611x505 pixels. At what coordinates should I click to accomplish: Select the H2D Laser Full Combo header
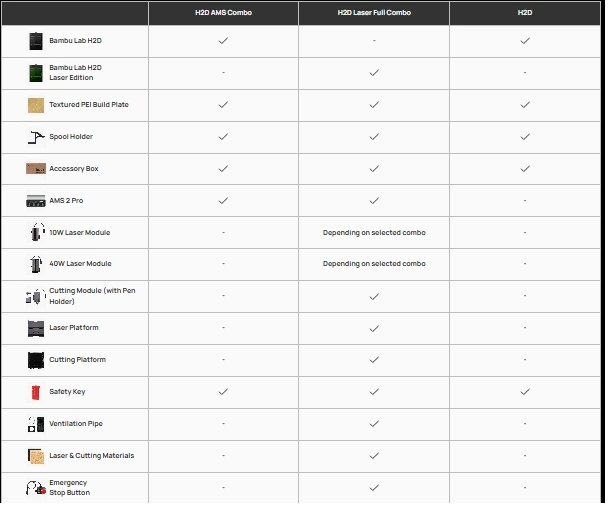tap(373, 12)
